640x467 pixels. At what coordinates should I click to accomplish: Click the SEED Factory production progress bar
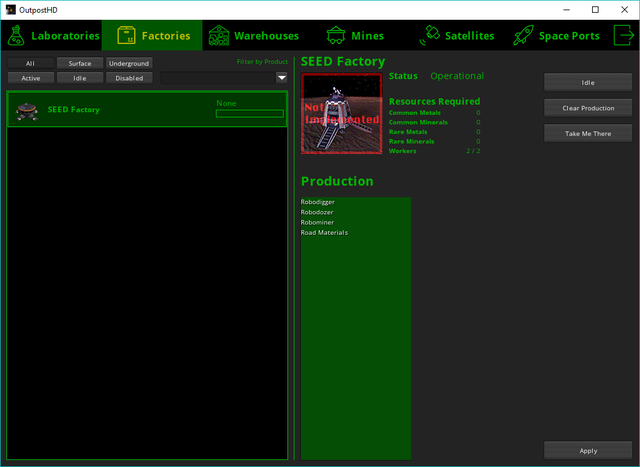click(x=249, y=114)
